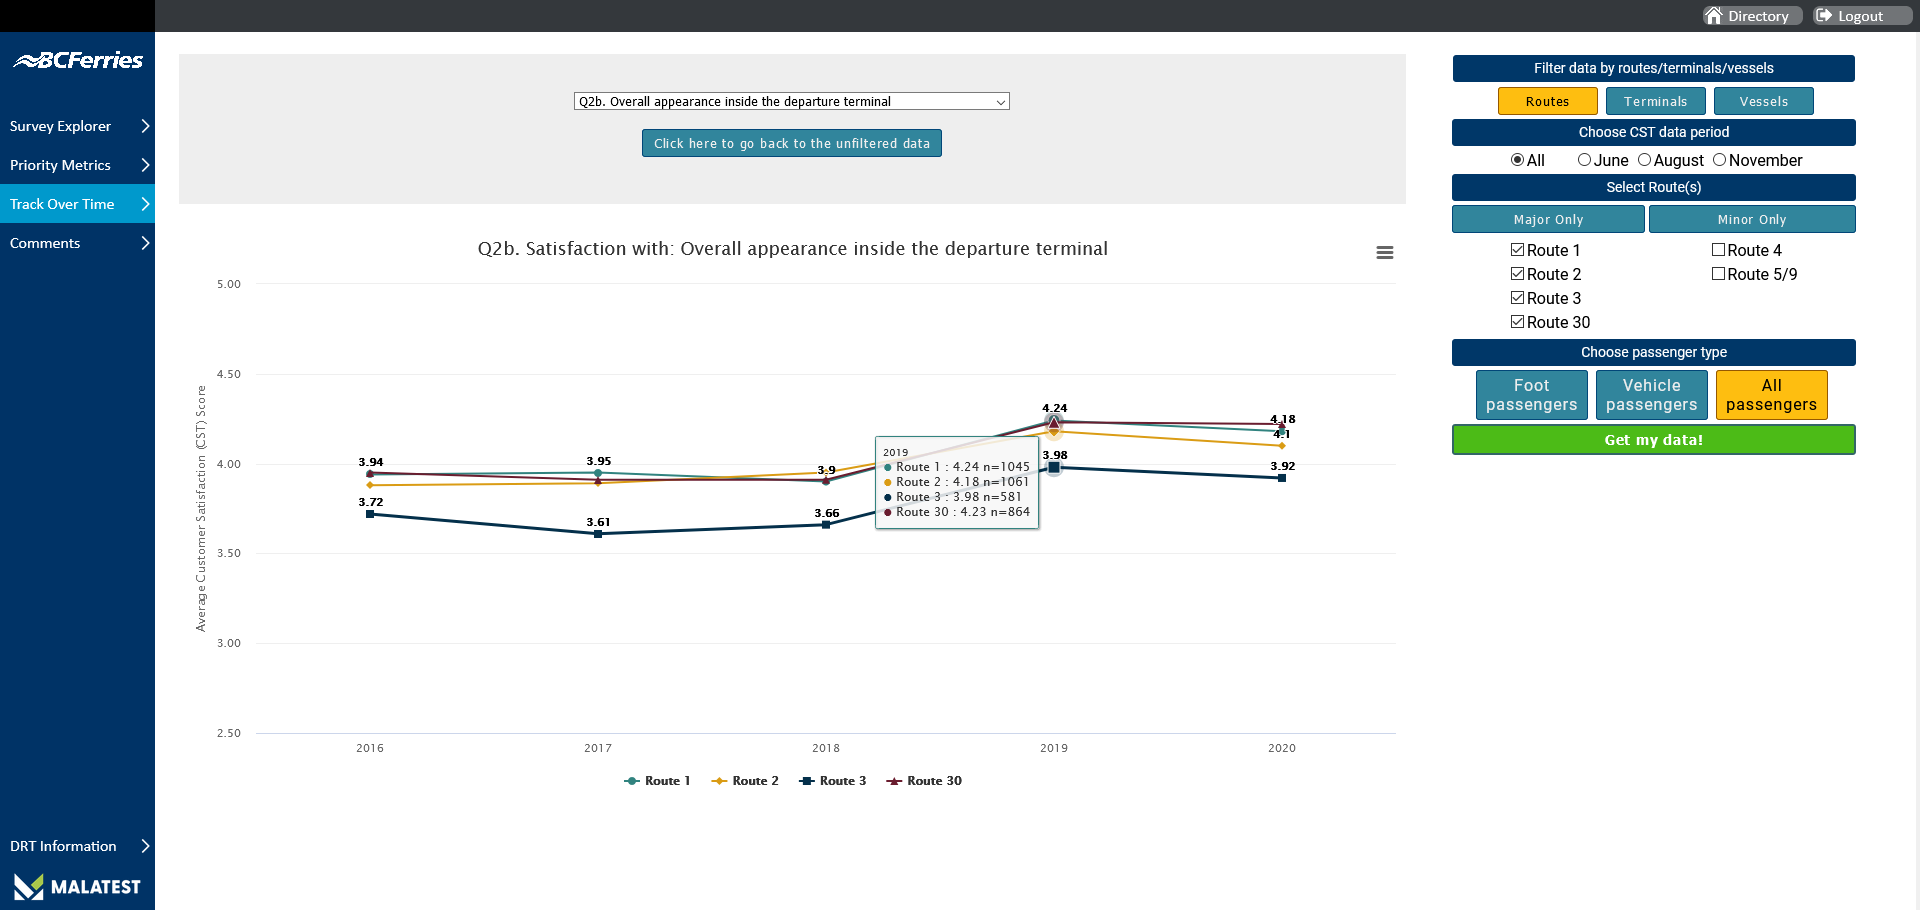Open DRT Information menu item

click(77, 846)
